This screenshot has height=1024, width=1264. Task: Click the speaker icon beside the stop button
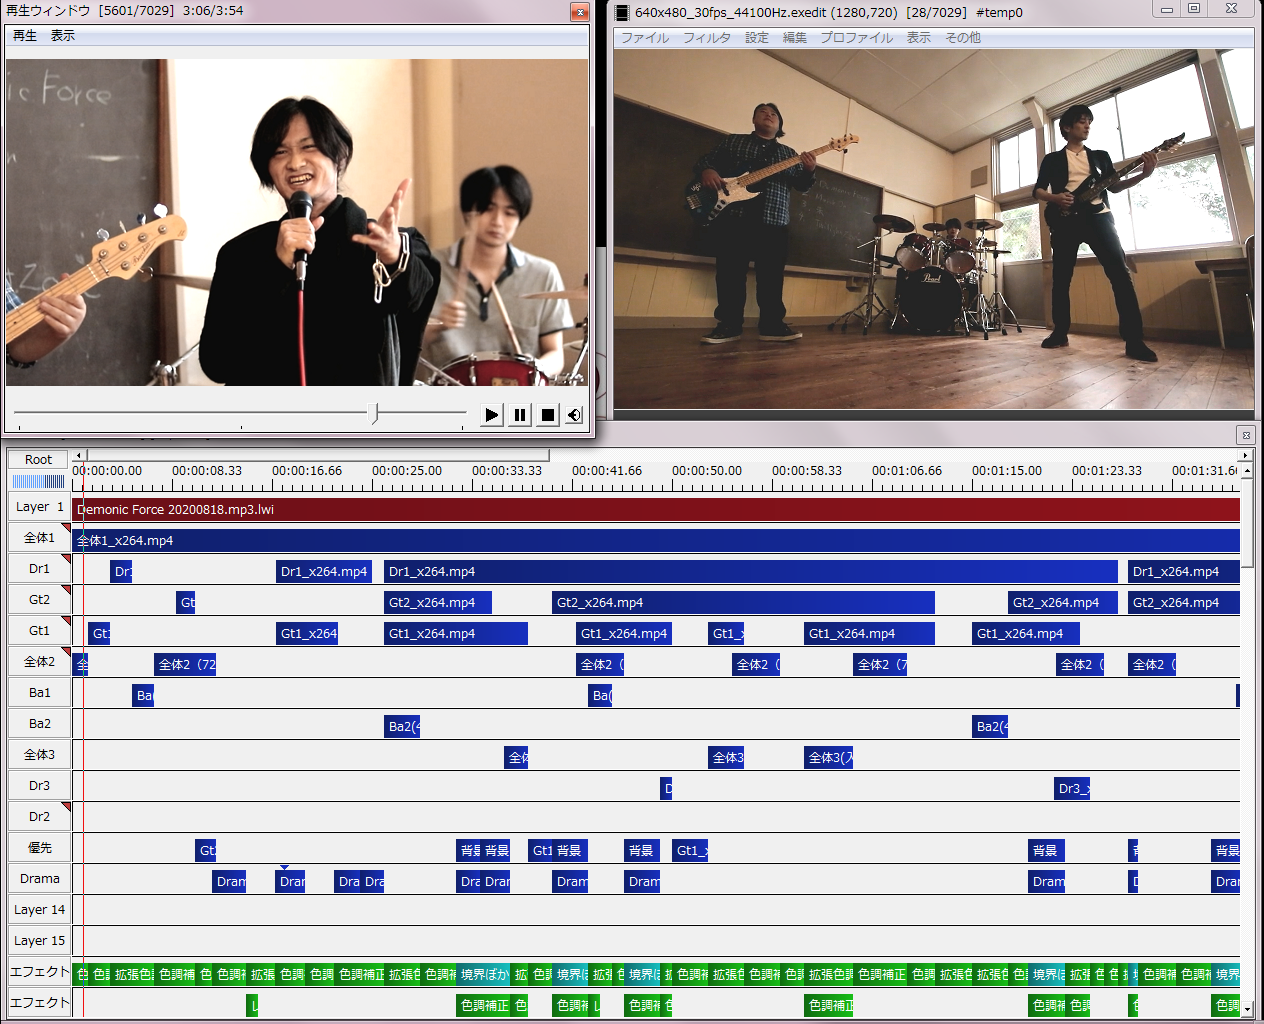[574, 415]
